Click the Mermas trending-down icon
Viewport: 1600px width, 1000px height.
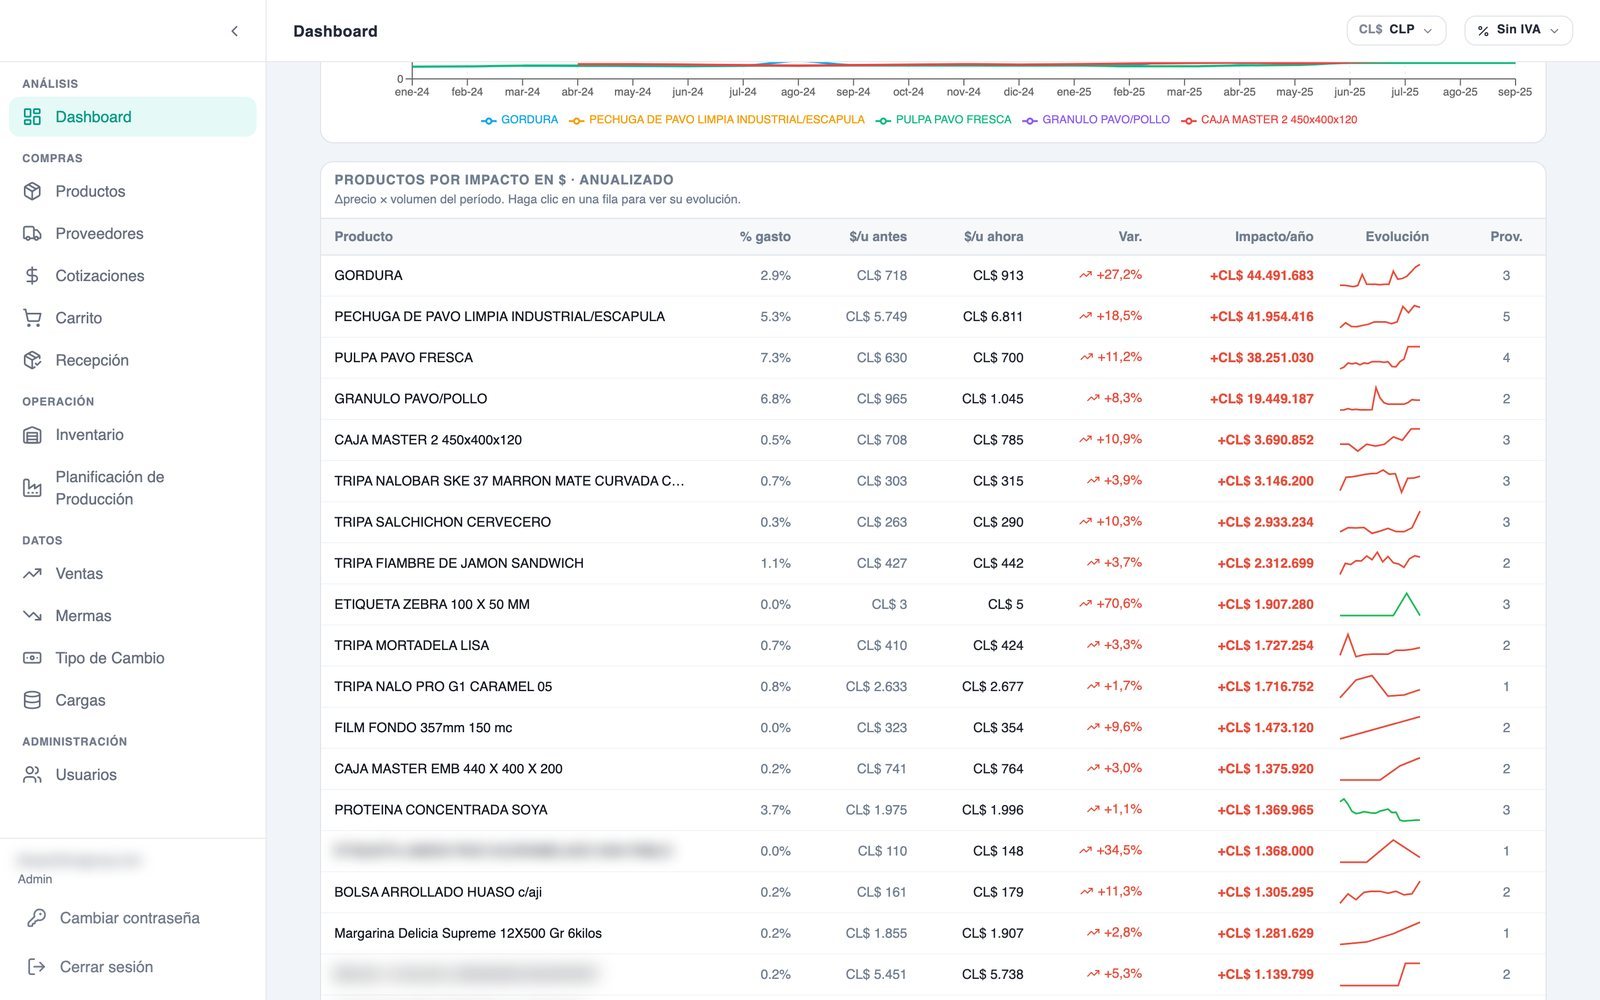[x=32, y=616]
